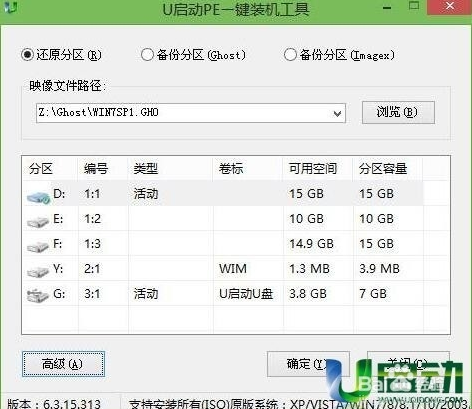Minimize the U启动PE window
Image resolution: width=472 pixels, height=409 pixels.
387,7
